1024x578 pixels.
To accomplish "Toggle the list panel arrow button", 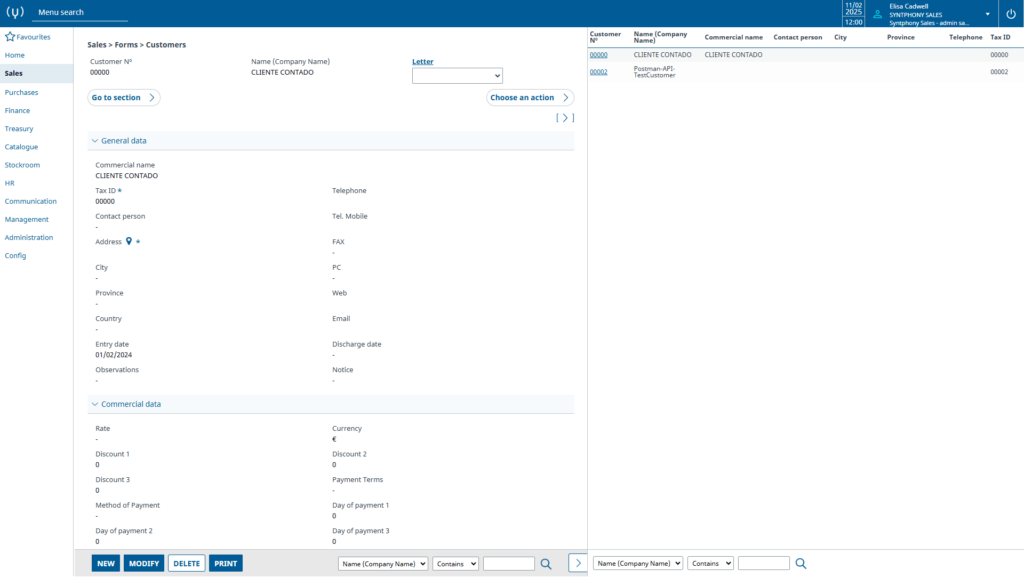I will coord(578,563).
